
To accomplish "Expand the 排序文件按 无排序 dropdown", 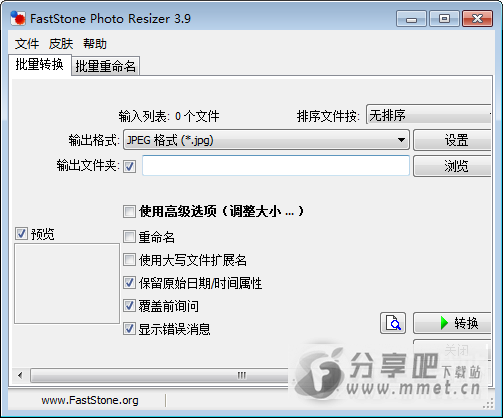I will [429, 115].
